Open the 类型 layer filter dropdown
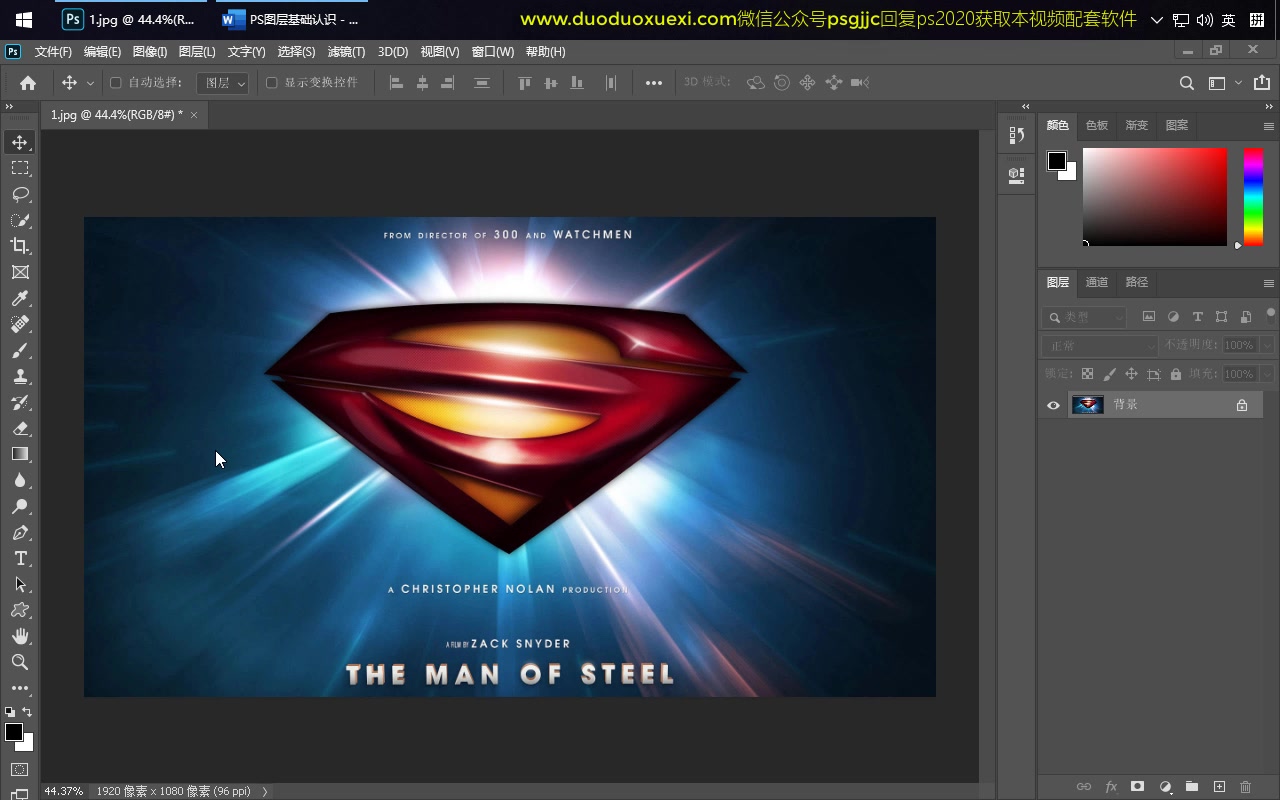1280x800 pixels. pos(1084,317)
